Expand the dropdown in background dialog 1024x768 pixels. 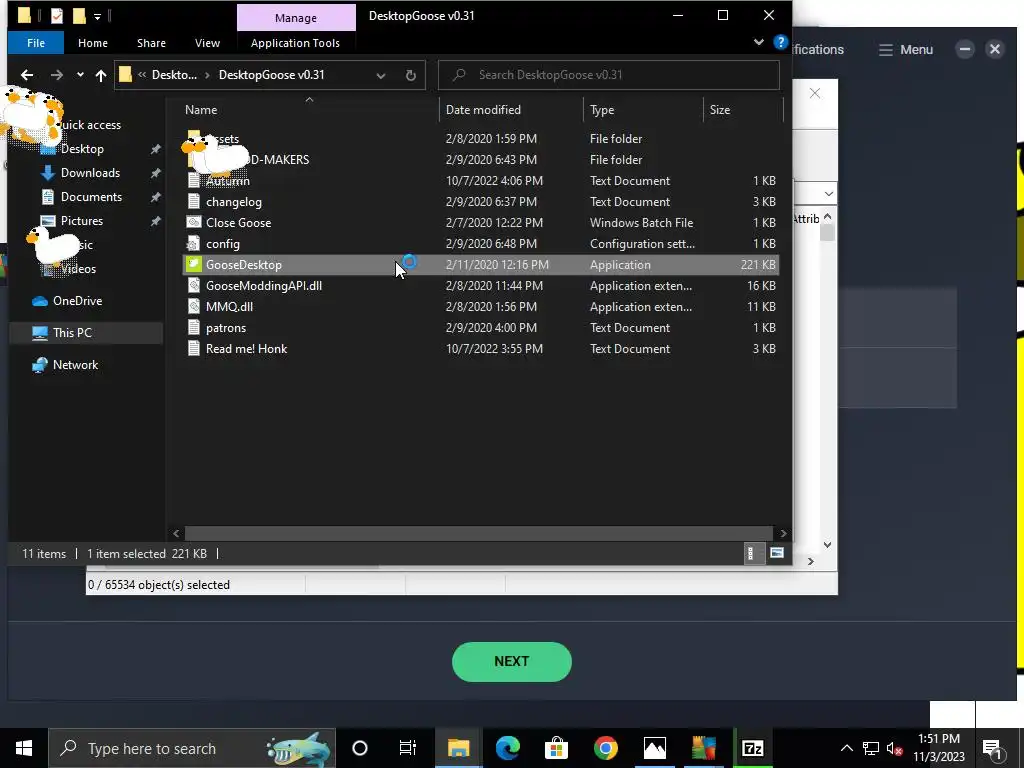pos(828,194)
